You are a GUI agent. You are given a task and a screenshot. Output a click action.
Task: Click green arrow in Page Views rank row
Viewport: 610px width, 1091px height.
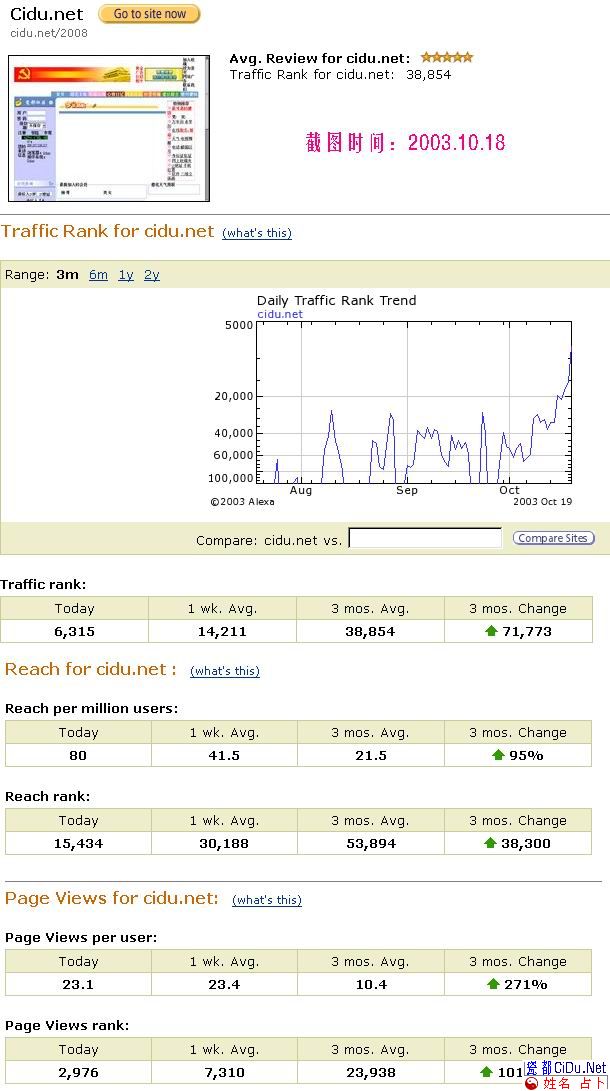(x=487, y=1072)
